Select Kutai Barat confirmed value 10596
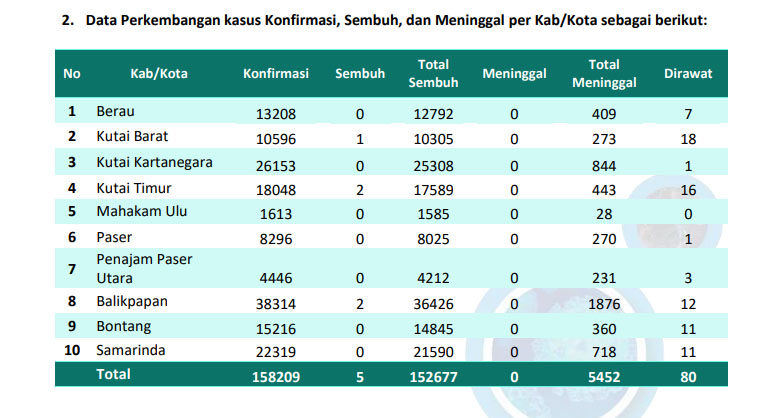Viewport: 757px width, 418px height. [x=276, y=139]
